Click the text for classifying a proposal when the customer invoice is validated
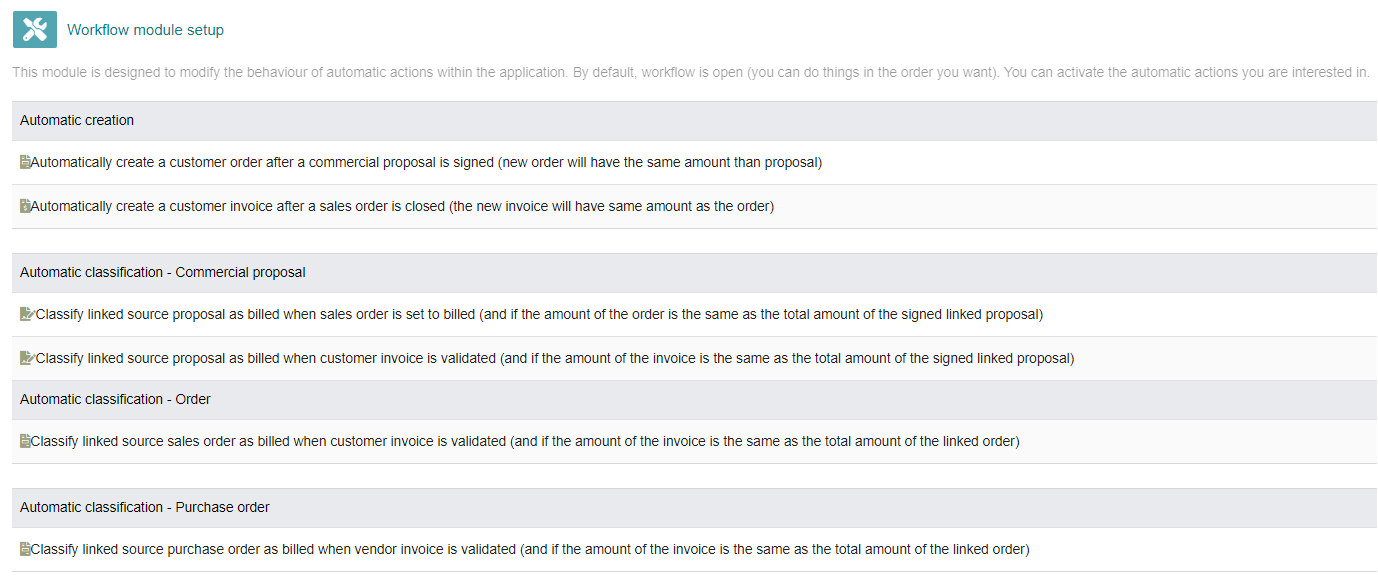This screenshot has width=1378, height=588. pos(555,358)
